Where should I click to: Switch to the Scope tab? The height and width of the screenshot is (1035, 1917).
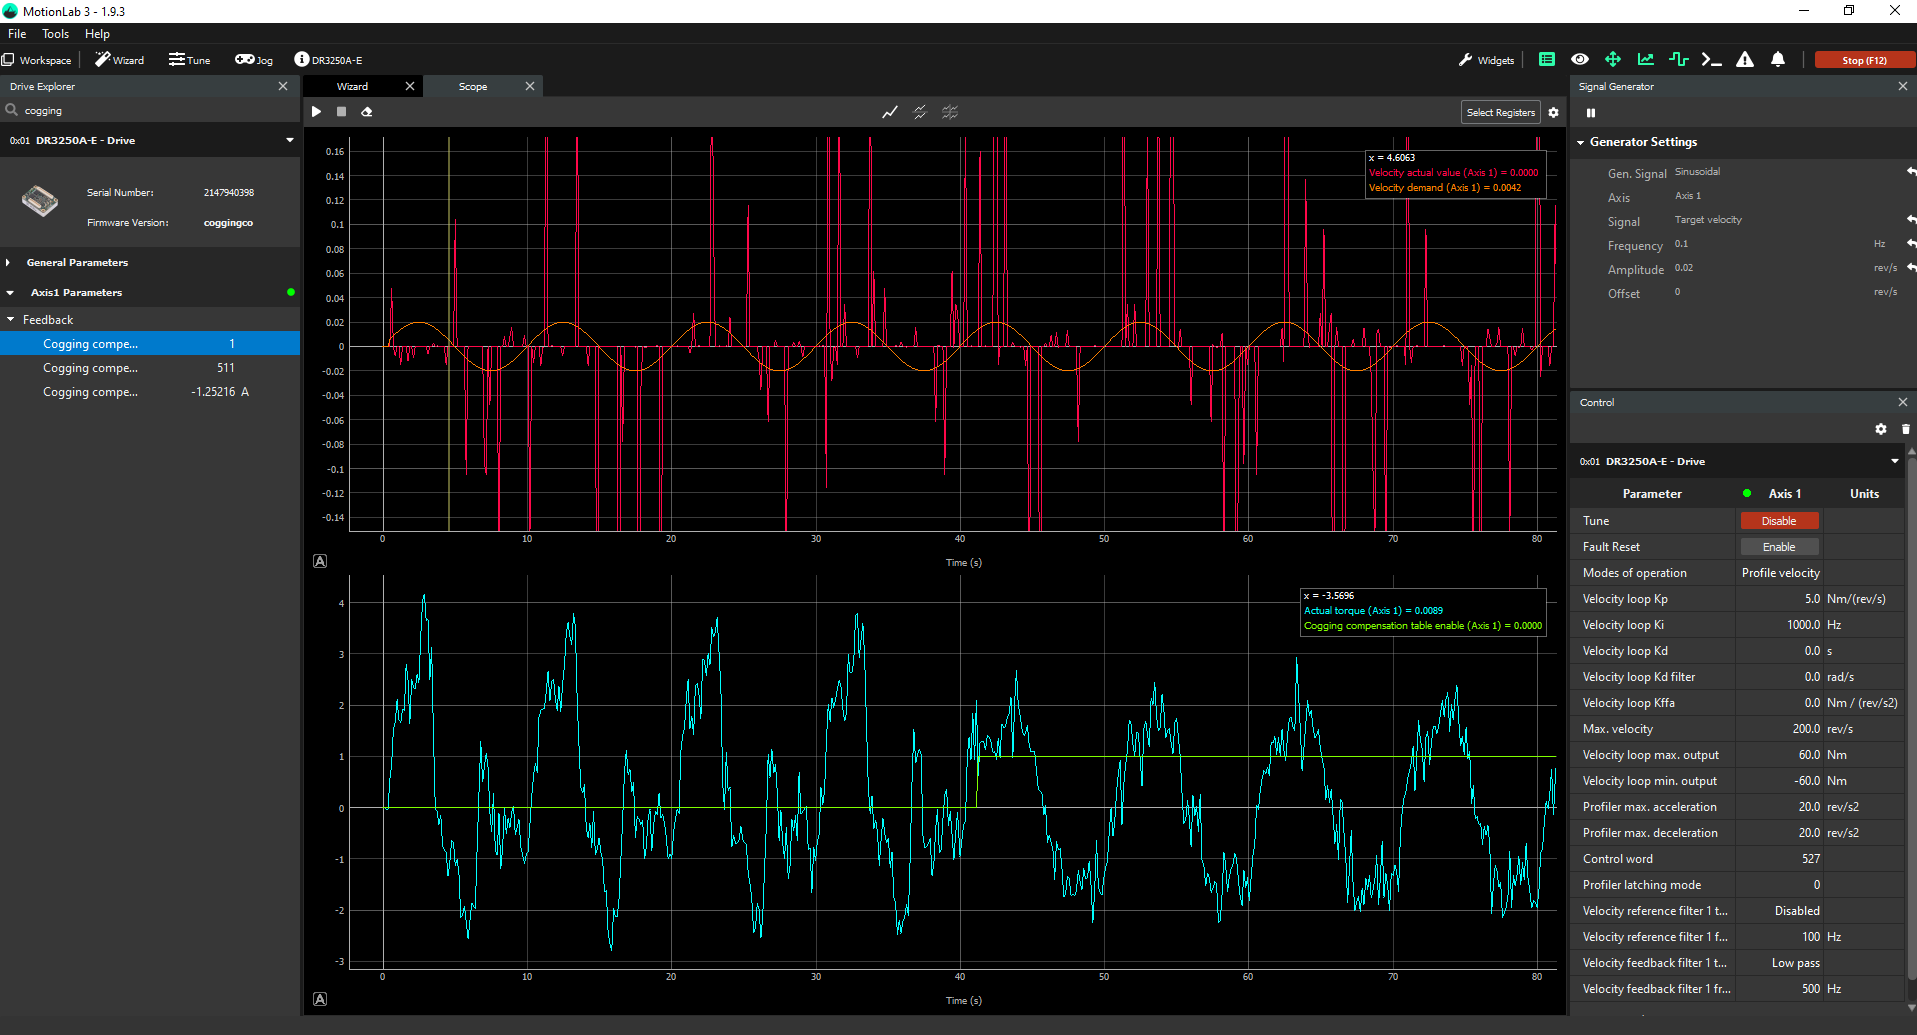(472, 86)
